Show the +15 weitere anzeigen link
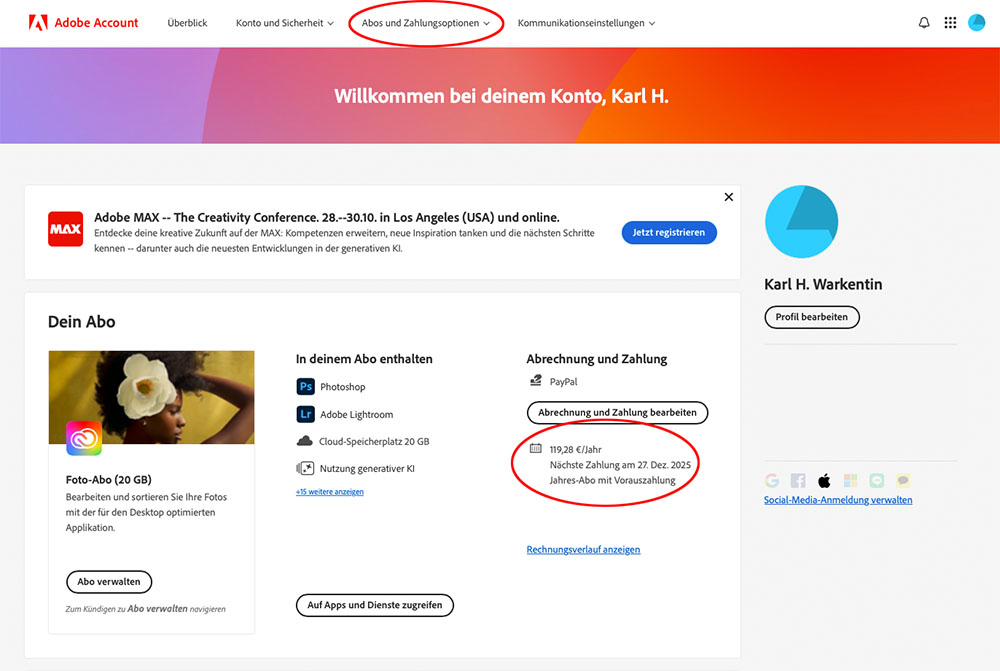 tap(329, 492)
